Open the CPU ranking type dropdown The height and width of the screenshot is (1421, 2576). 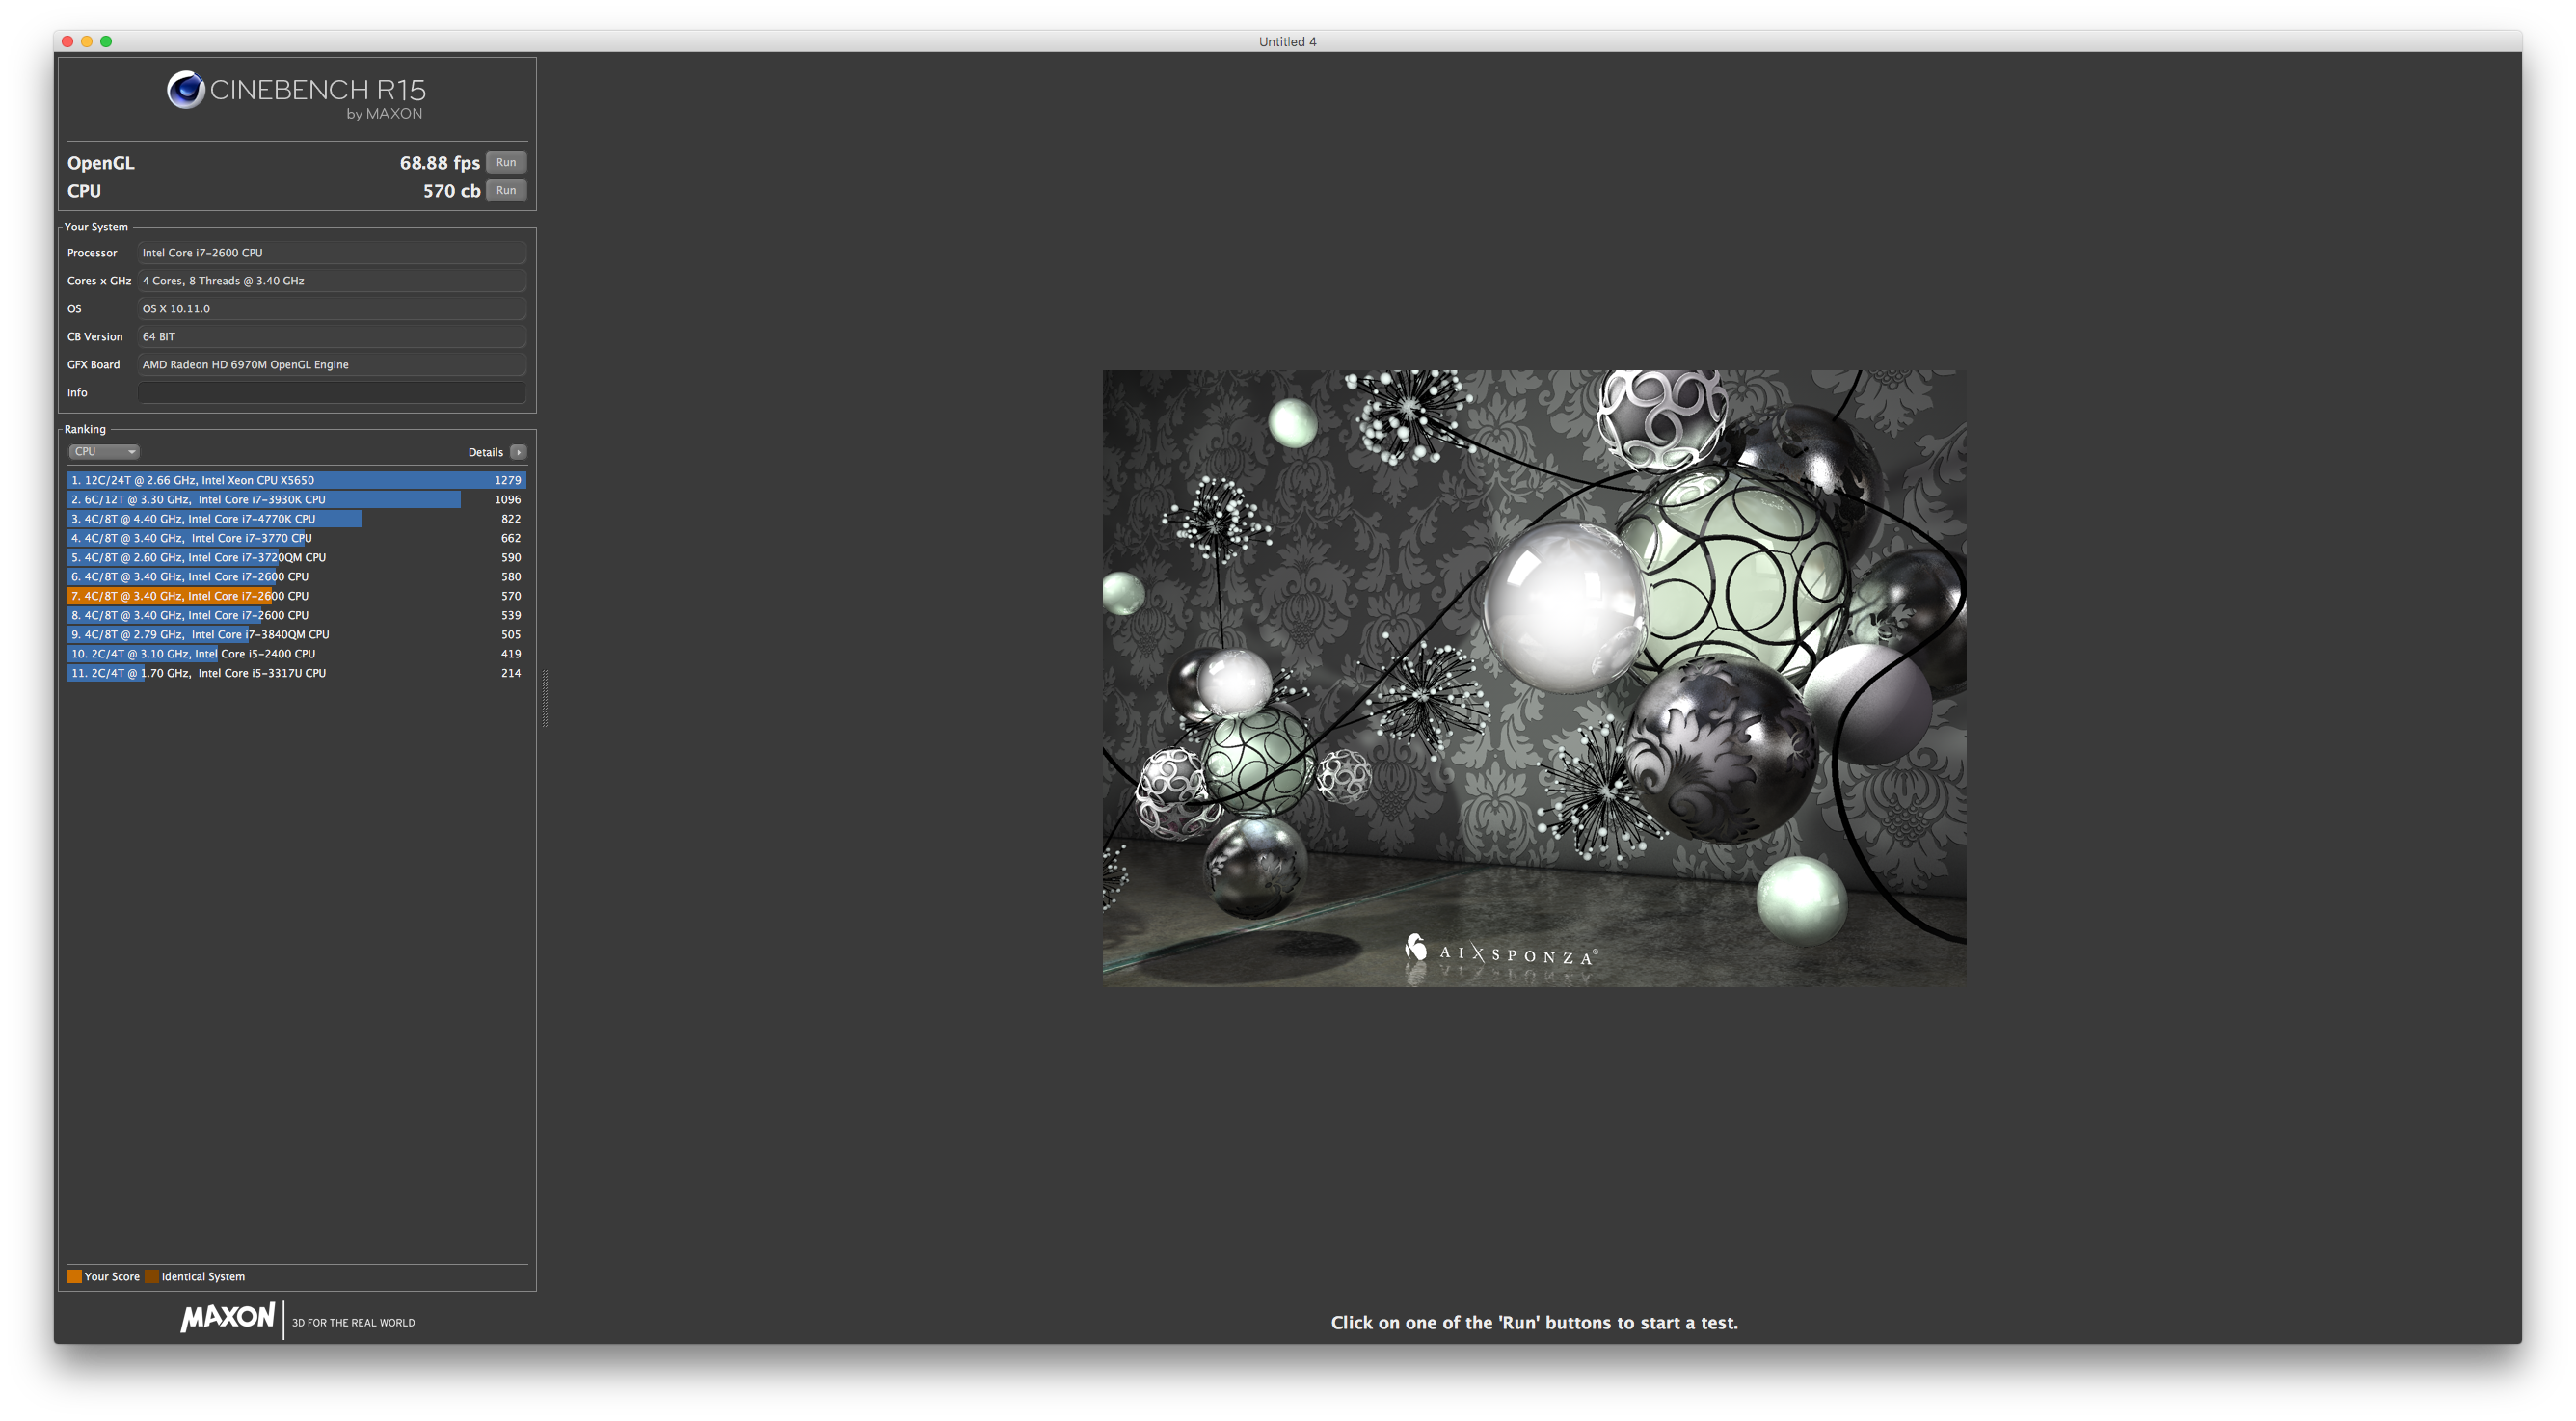(x=103, y=452)
